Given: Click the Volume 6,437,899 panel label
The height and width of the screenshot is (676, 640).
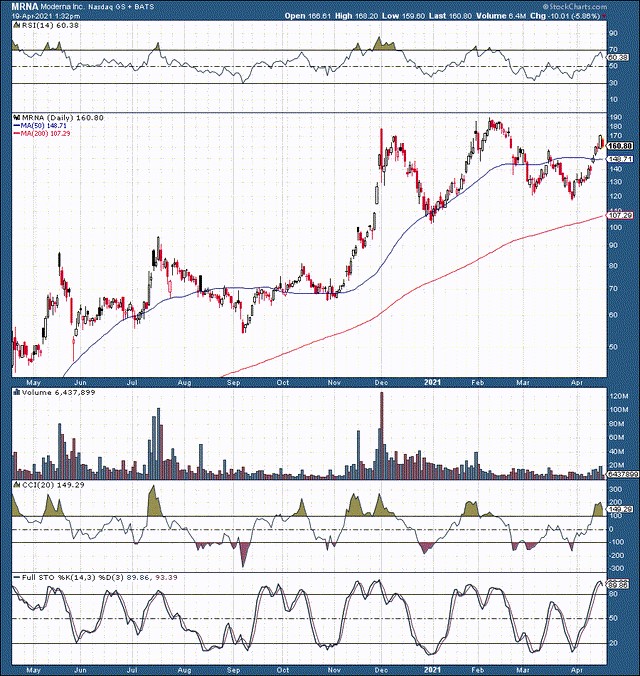Looking at the screenshot, I should [59, 393].
